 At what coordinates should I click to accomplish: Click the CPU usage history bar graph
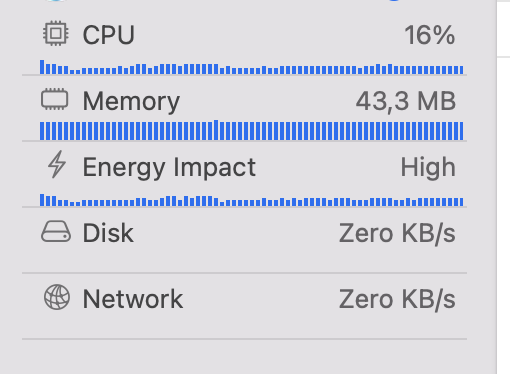252,67
